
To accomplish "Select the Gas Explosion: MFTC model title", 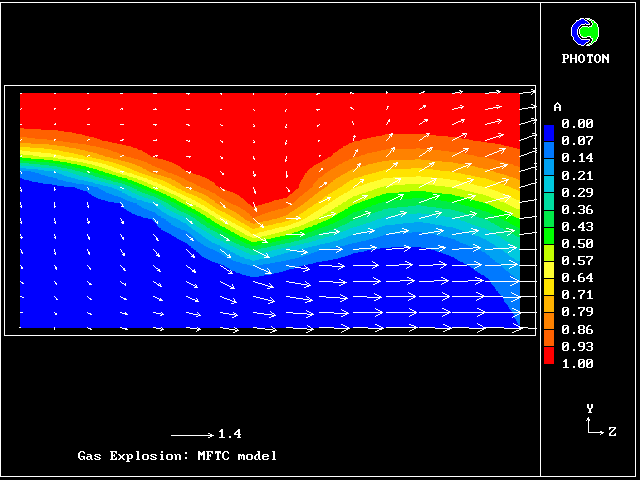I will (177, 456).
